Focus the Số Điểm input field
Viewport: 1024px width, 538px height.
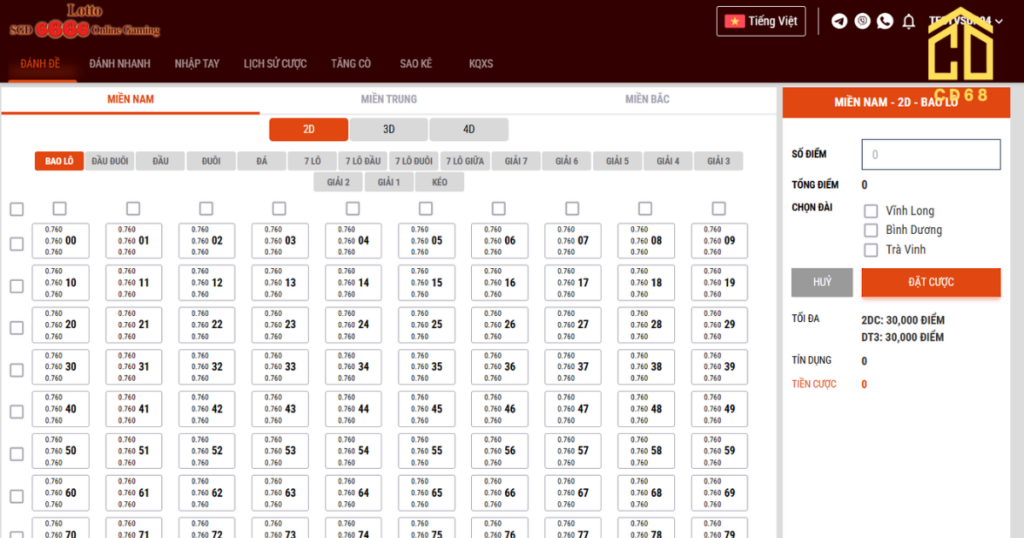point(931,155)
